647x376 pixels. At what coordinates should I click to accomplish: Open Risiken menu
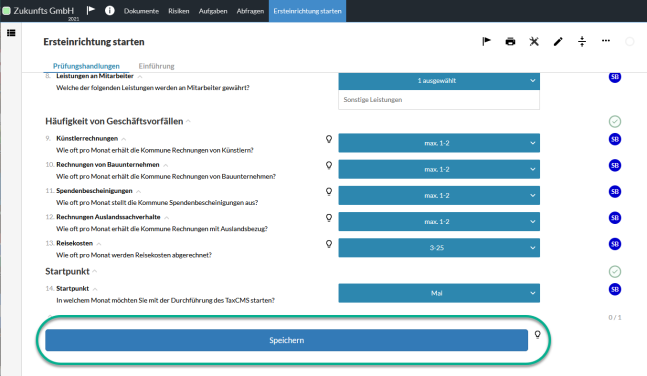point(179,11)
